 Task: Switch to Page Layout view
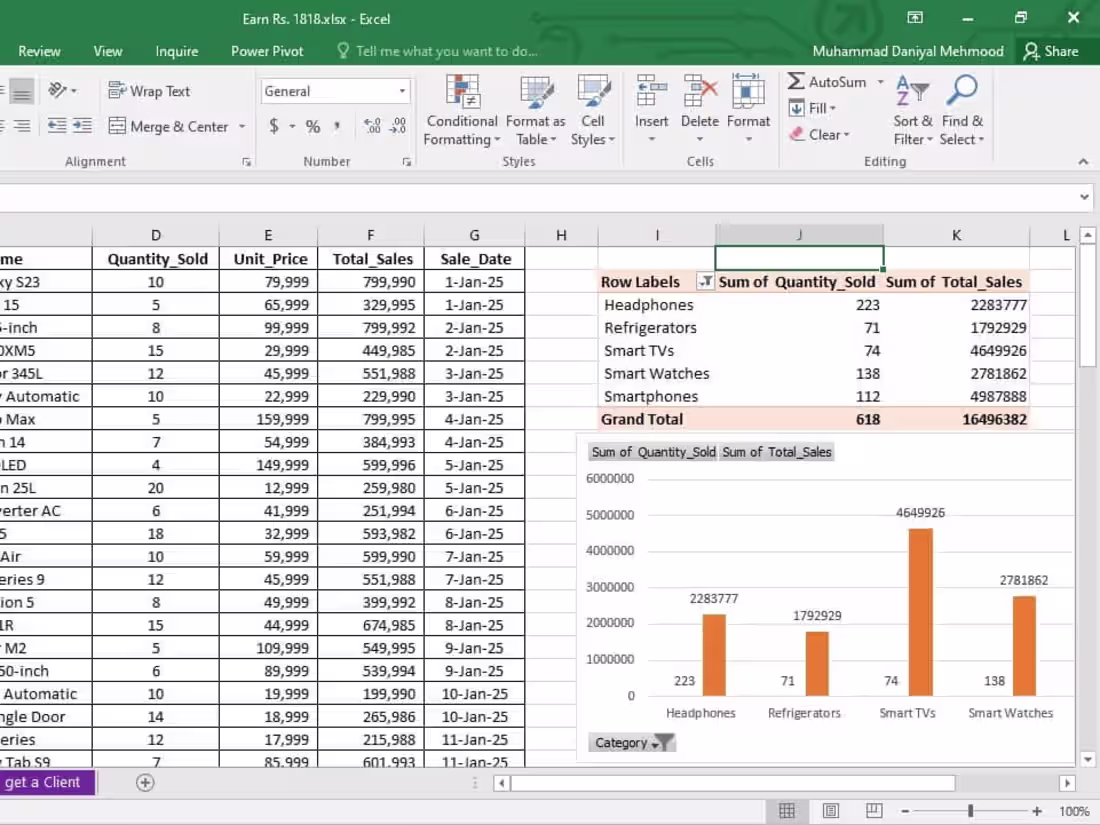click(831, 811)
